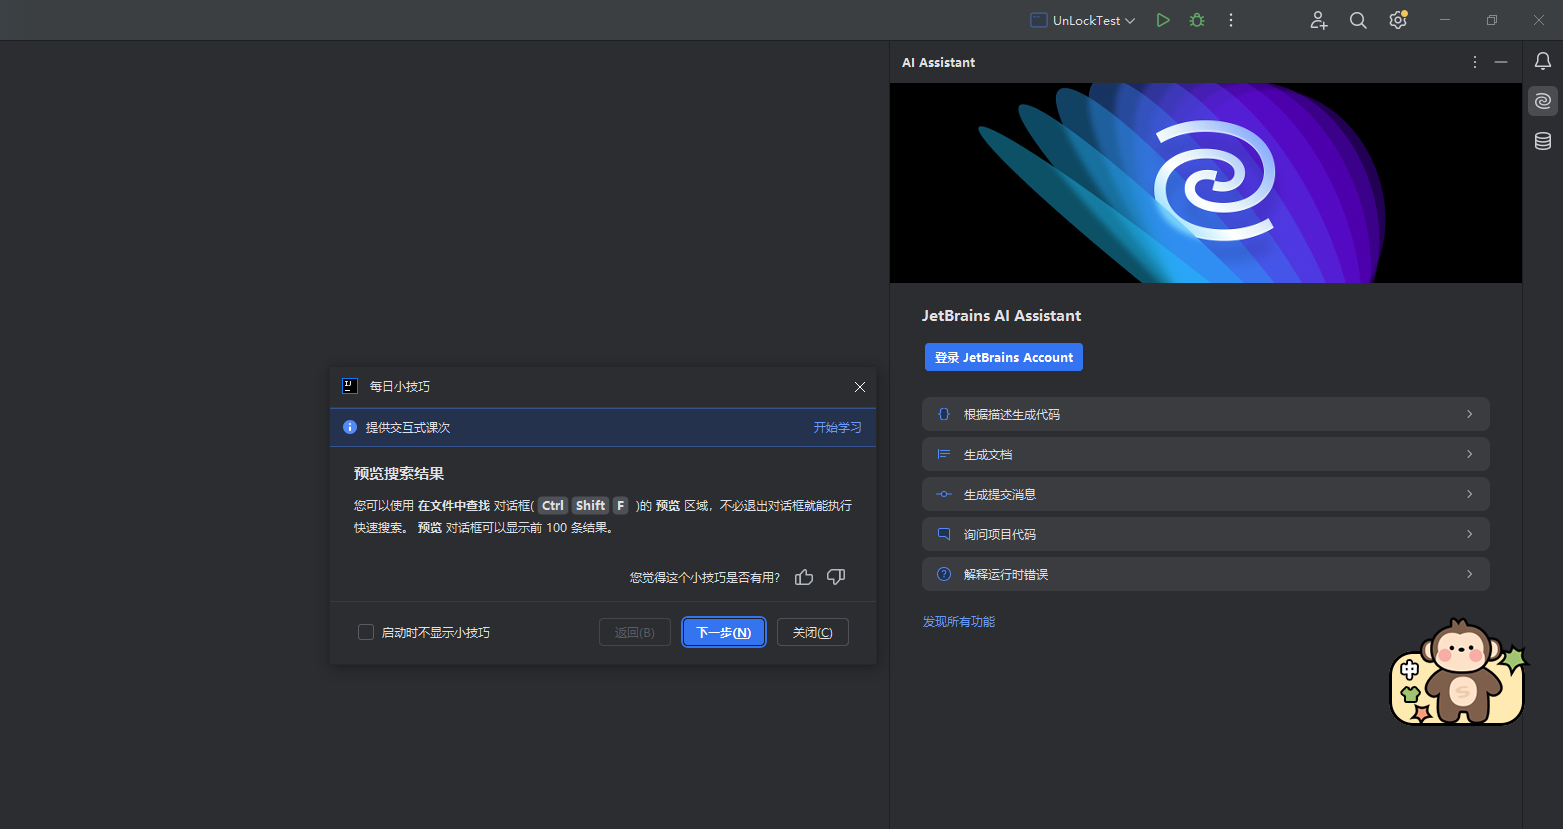Image resolution: width=1563 pixels, height=829 pixels.
Task: Click the Ctrl key label in tip
Action: (x=553, y=505)
